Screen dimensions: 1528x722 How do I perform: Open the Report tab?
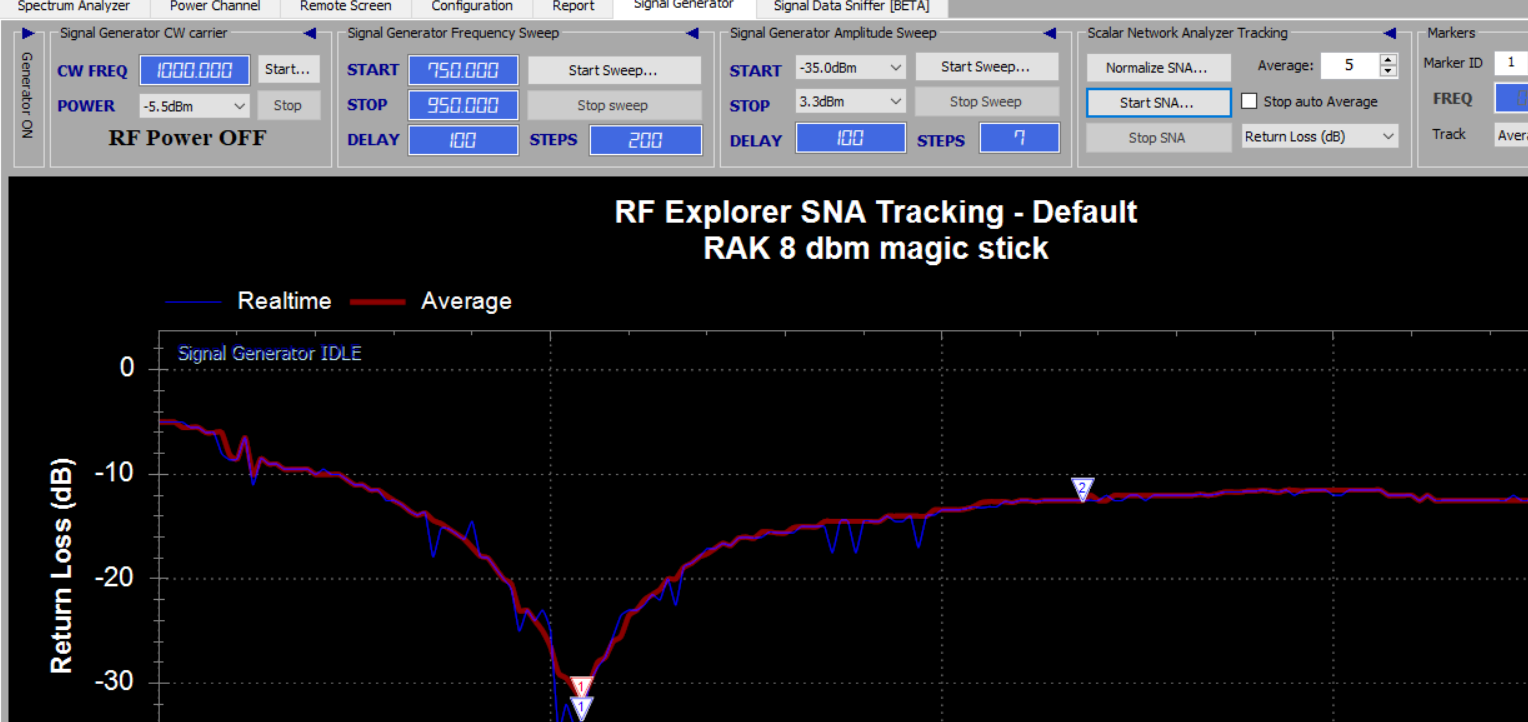[x=573, y=6]
